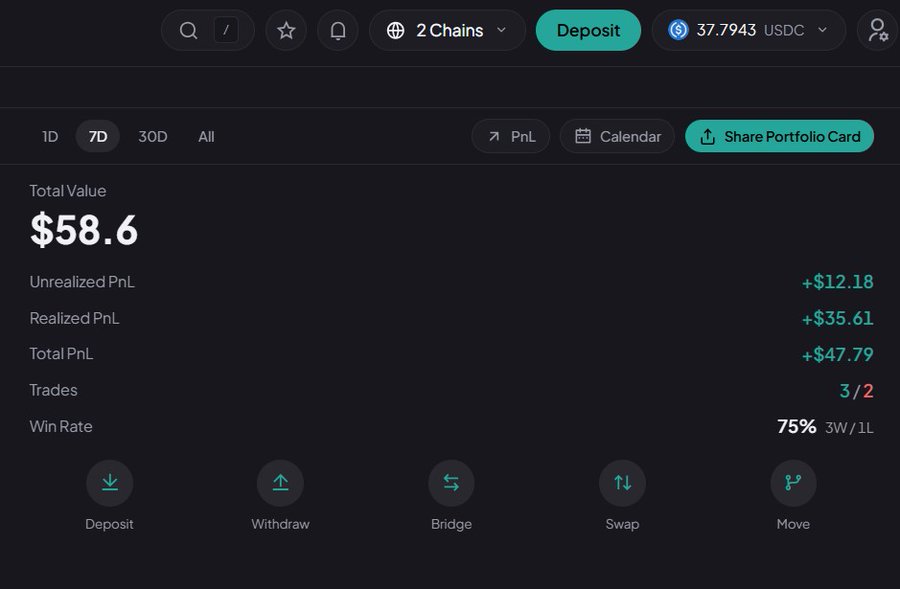Click the Realized PnL label
The image size is (900, 589).
click(x=75, y=318)
